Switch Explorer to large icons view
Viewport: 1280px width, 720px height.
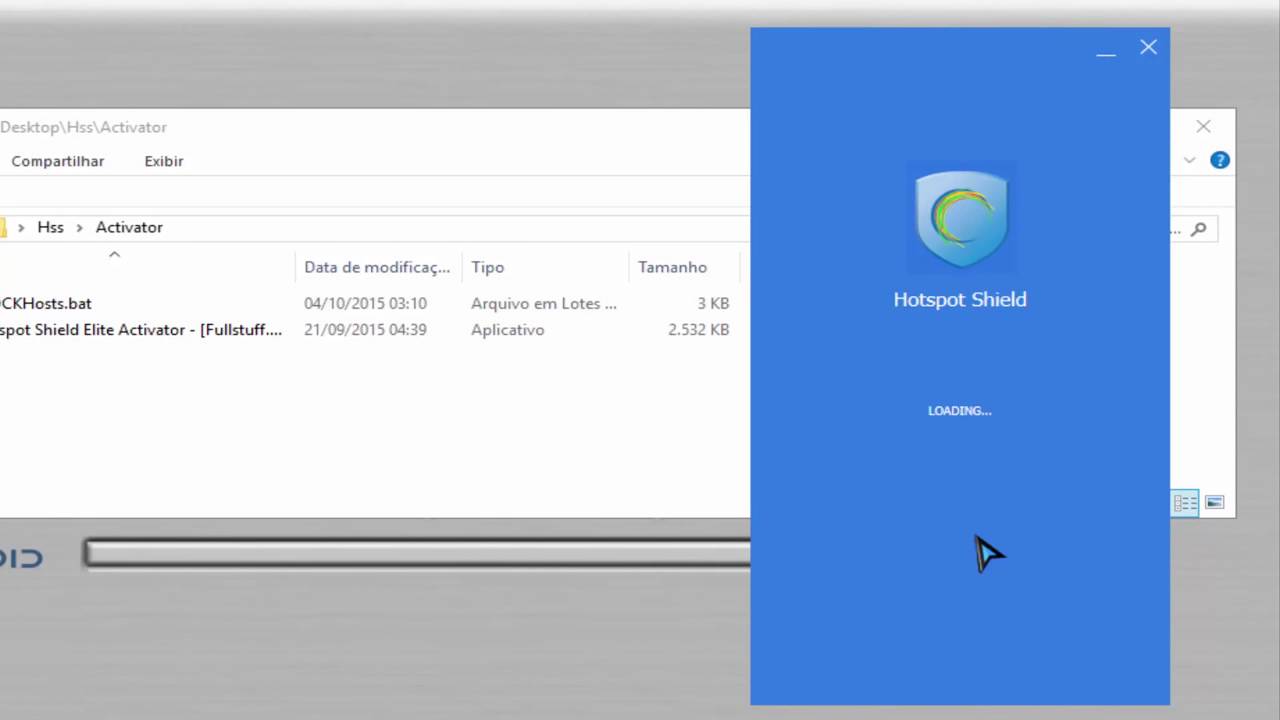[1214, 503]
